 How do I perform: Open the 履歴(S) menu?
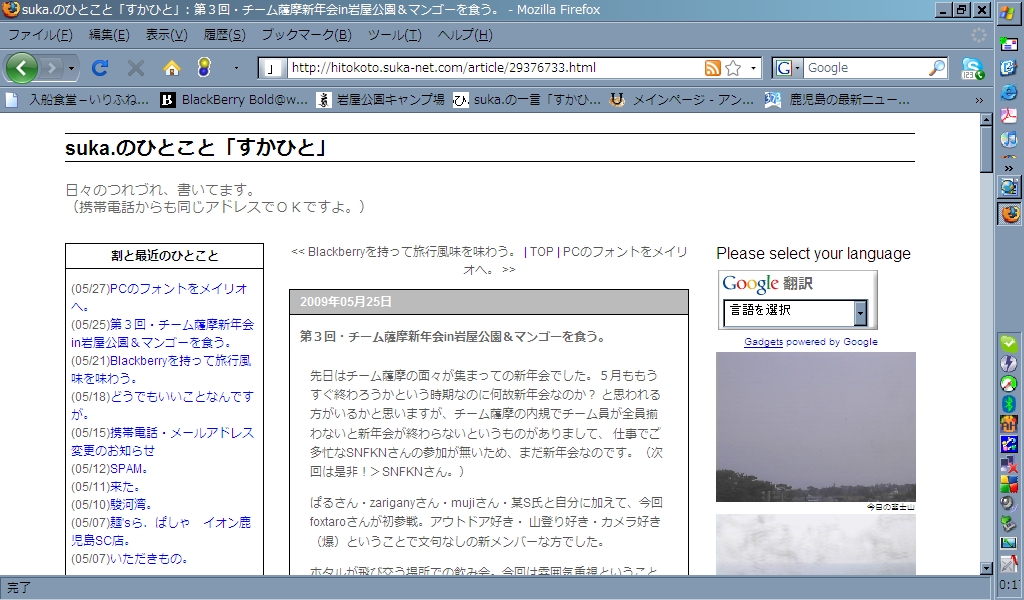click(x=224, y=35)
